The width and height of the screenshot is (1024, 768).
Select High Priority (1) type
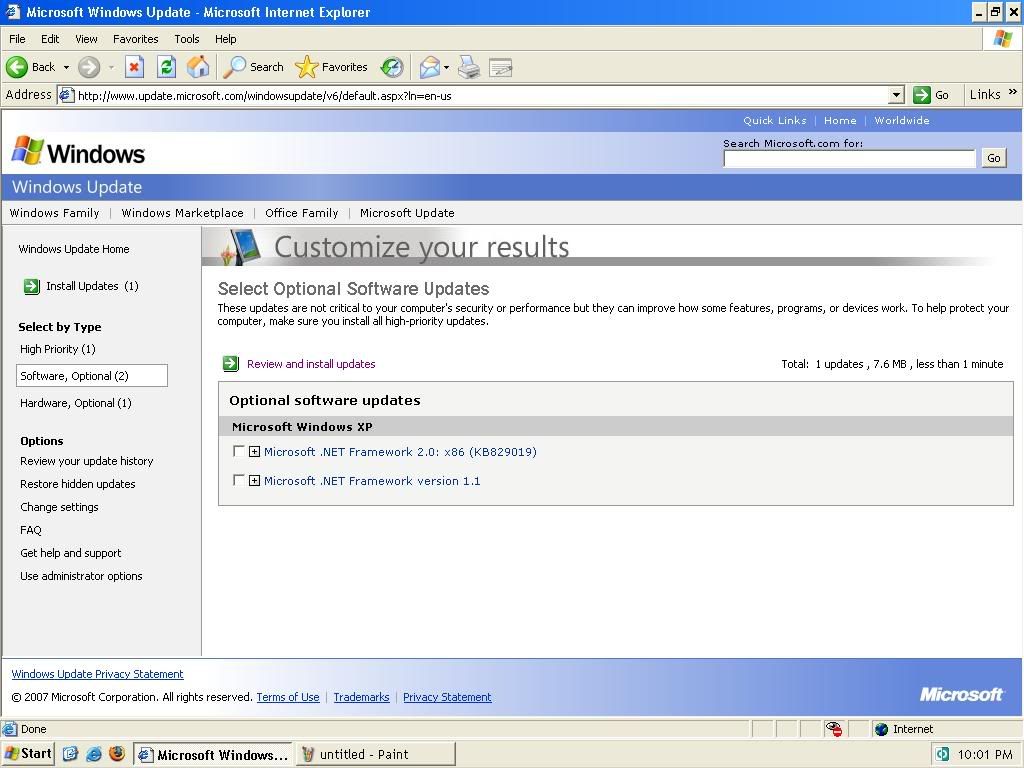57,349
